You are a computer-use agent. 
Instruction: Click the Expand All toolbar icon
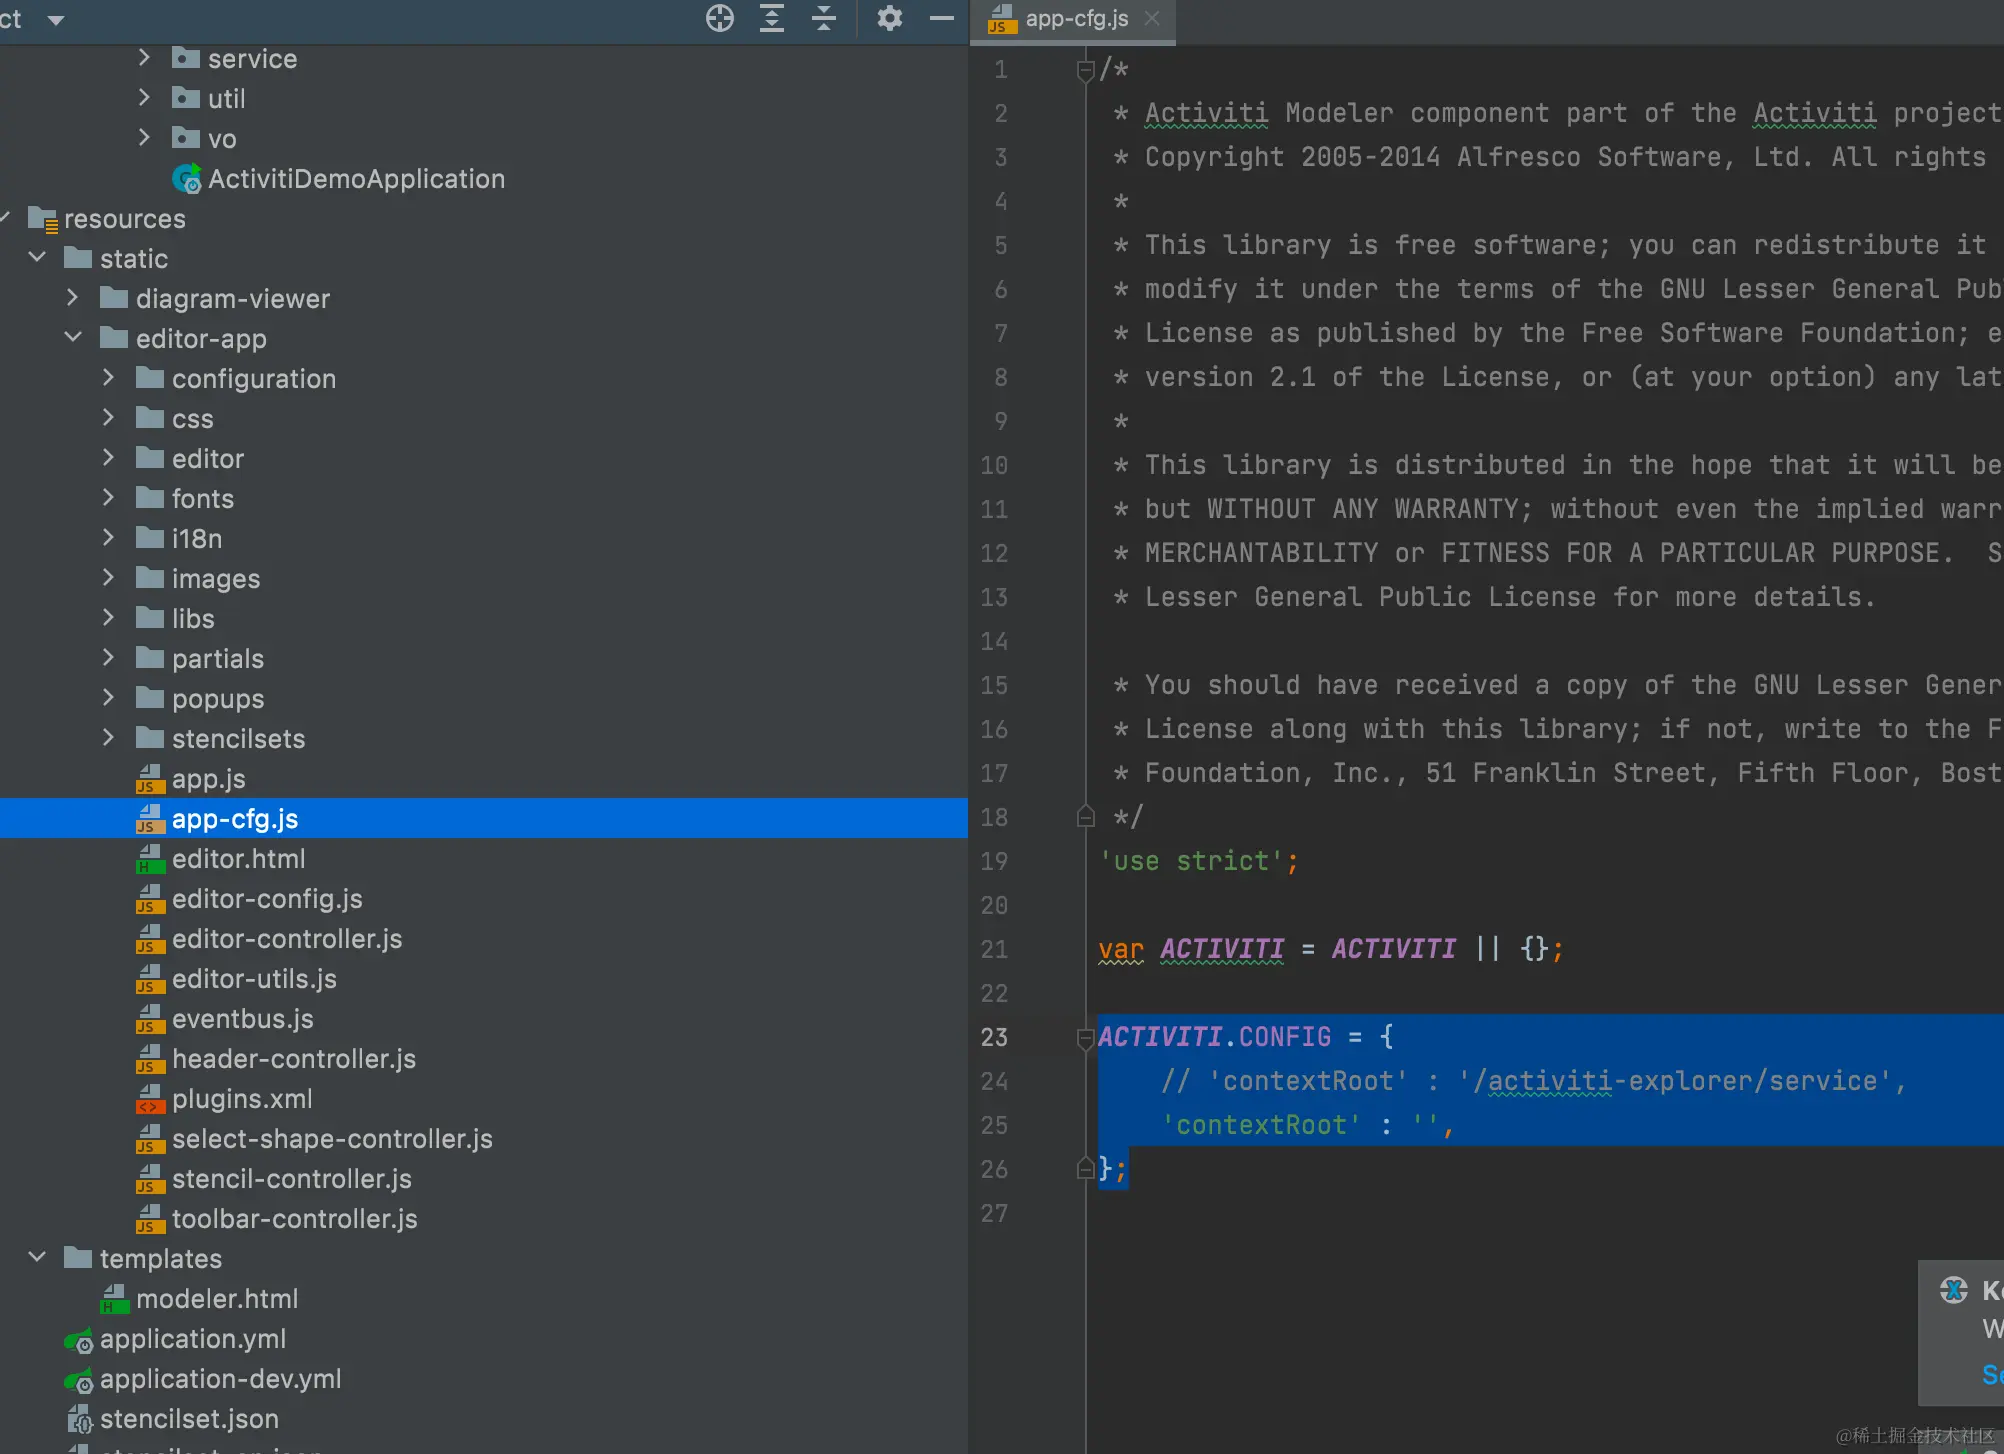pos(771,18)
